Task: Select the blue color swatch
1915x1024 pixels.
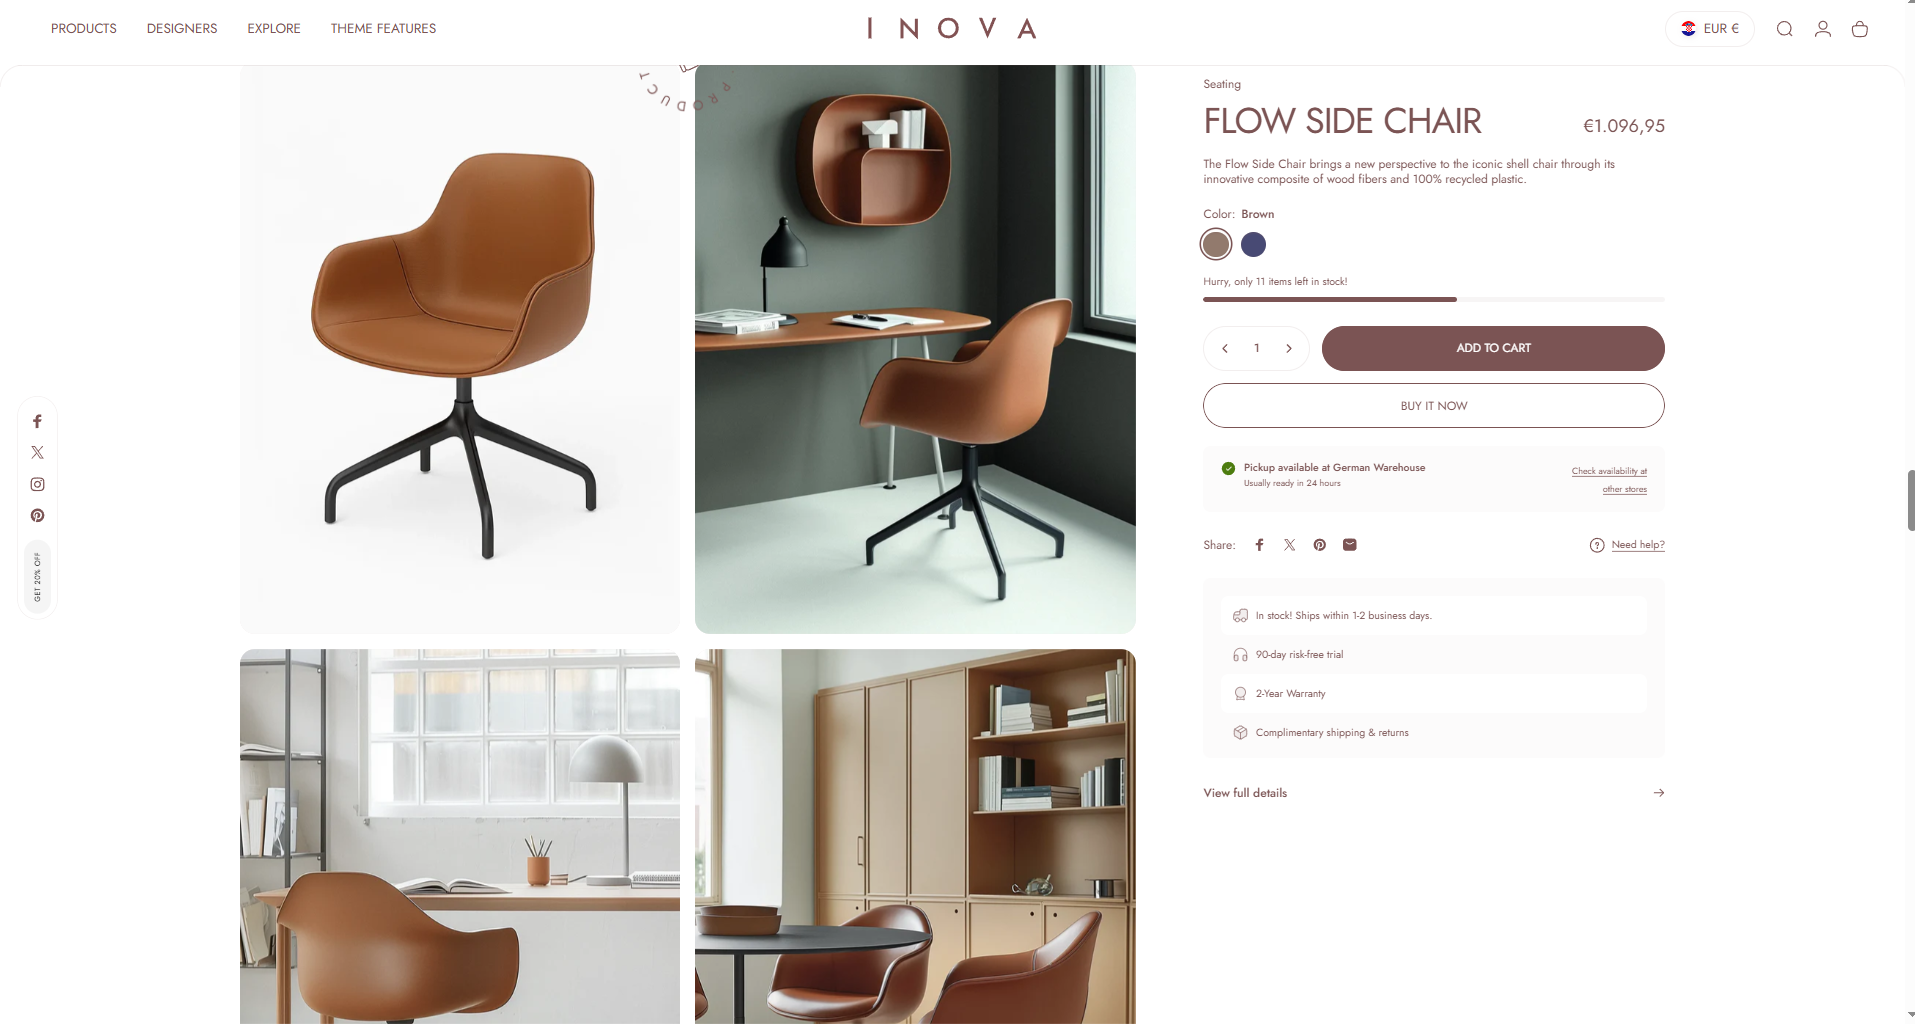Action: pos(1253,244)
